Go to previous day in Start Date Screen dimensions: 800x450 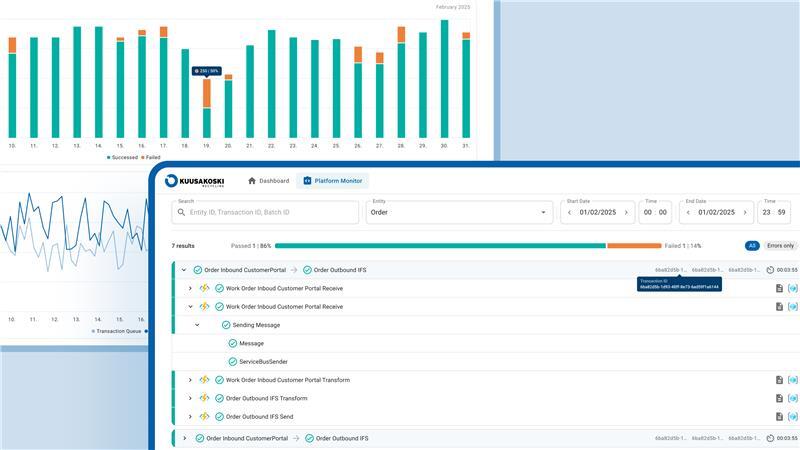570,213
